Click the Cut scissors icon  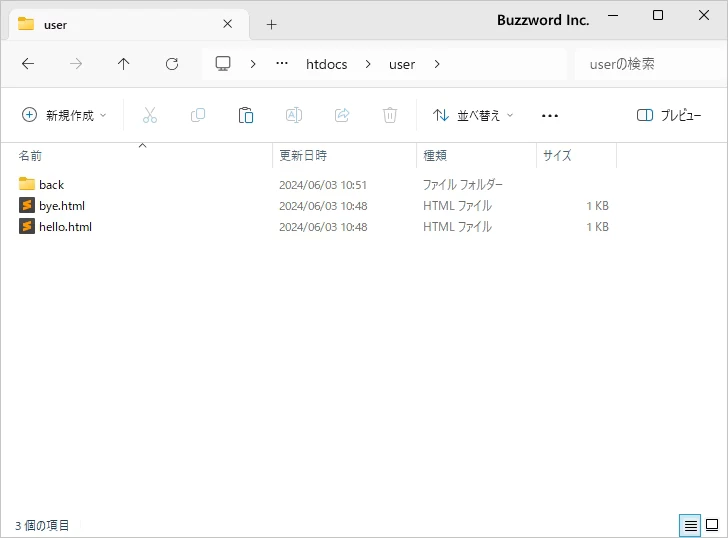[150, 115]
